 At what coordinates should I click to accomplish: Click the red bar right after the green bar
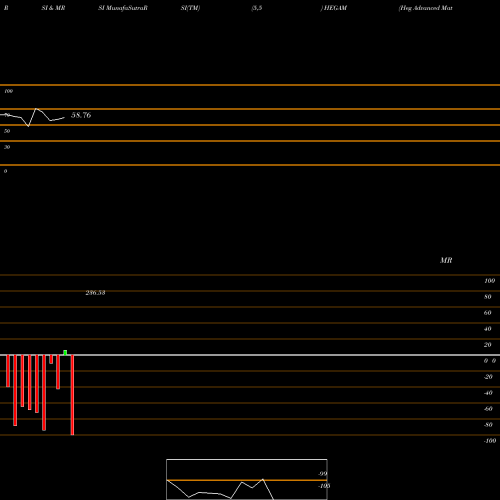click(x=72, y=395)
